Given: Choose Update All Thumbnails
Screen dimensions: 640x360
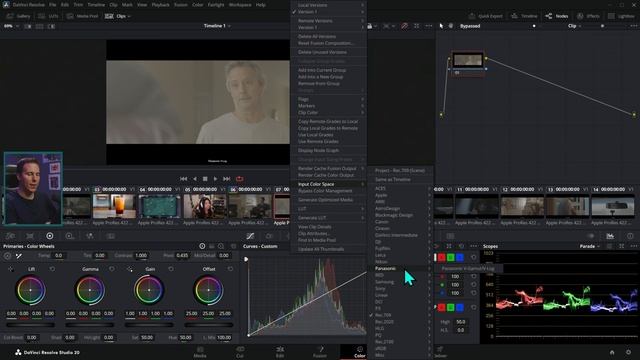Looking at the screenshot, I should (x=330, y=249).
